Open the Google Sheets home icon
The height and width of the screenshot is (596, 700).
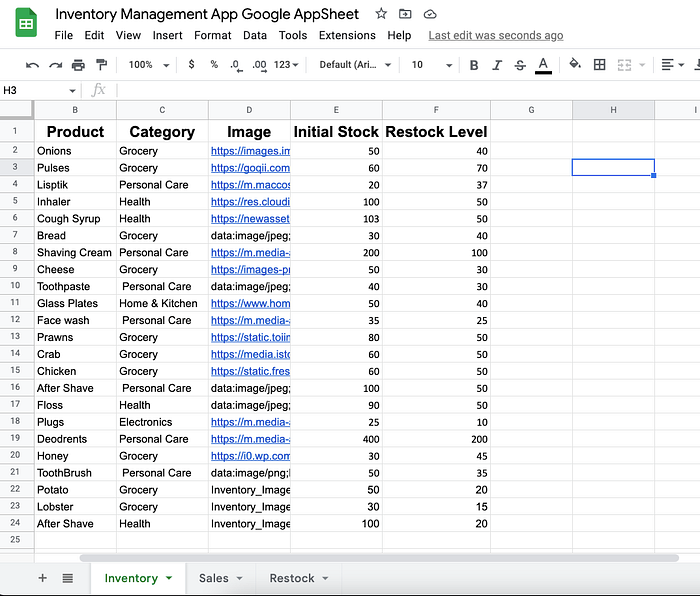tap(26, 23)
